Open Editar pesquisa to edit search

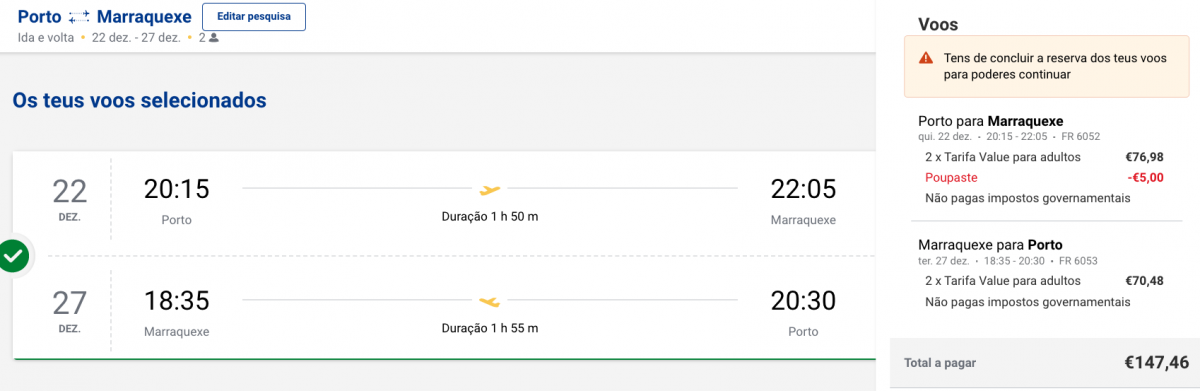tap(254, 17)
